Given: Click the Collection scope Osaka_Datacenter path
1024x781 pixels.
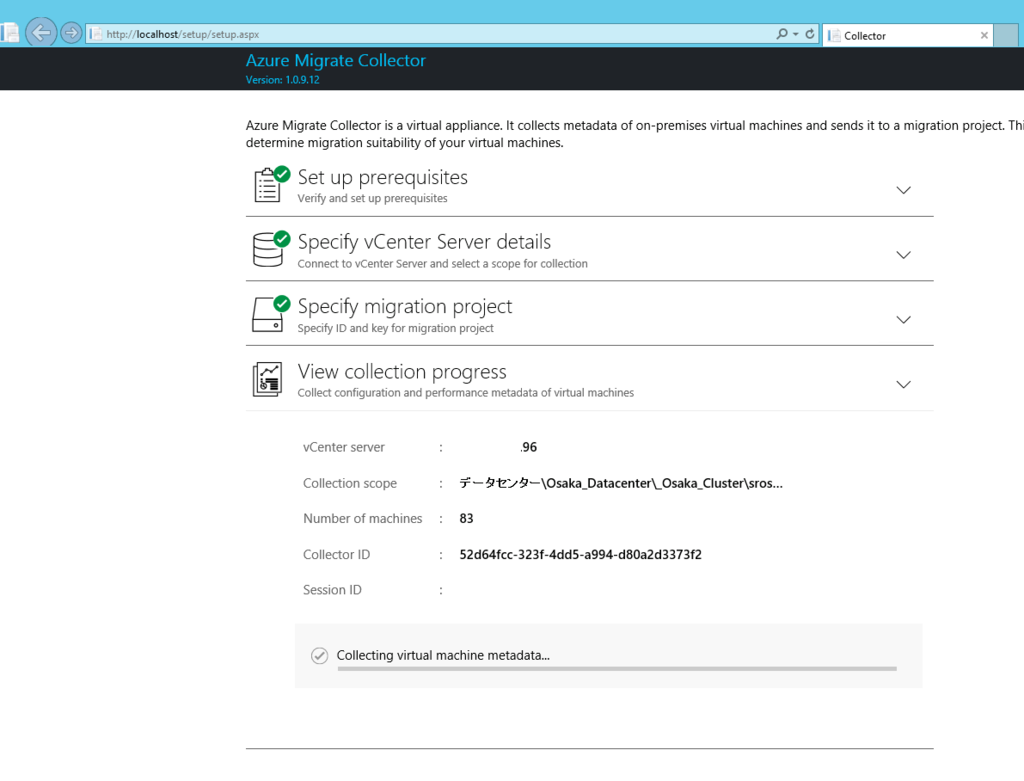Looking at the screenshot, I should (621, 483).
